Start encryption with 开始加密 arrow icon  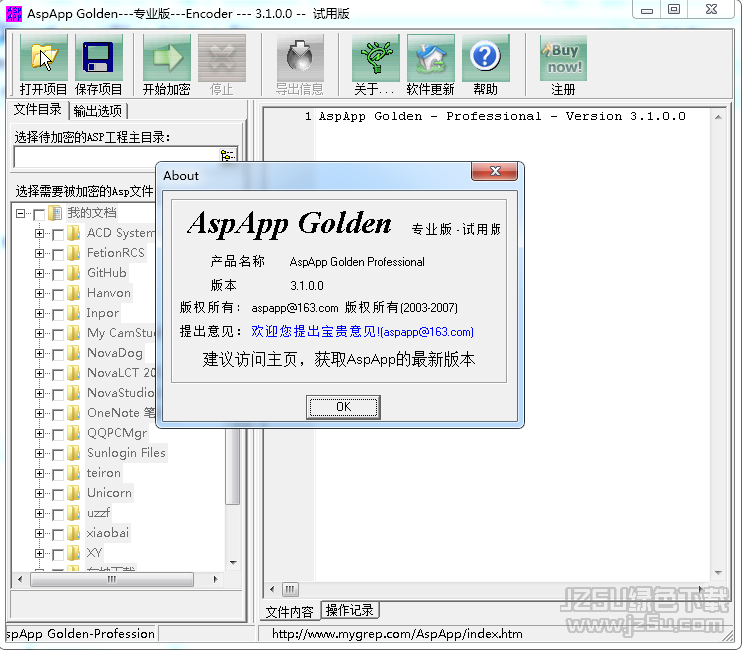(x=167, y=58)
